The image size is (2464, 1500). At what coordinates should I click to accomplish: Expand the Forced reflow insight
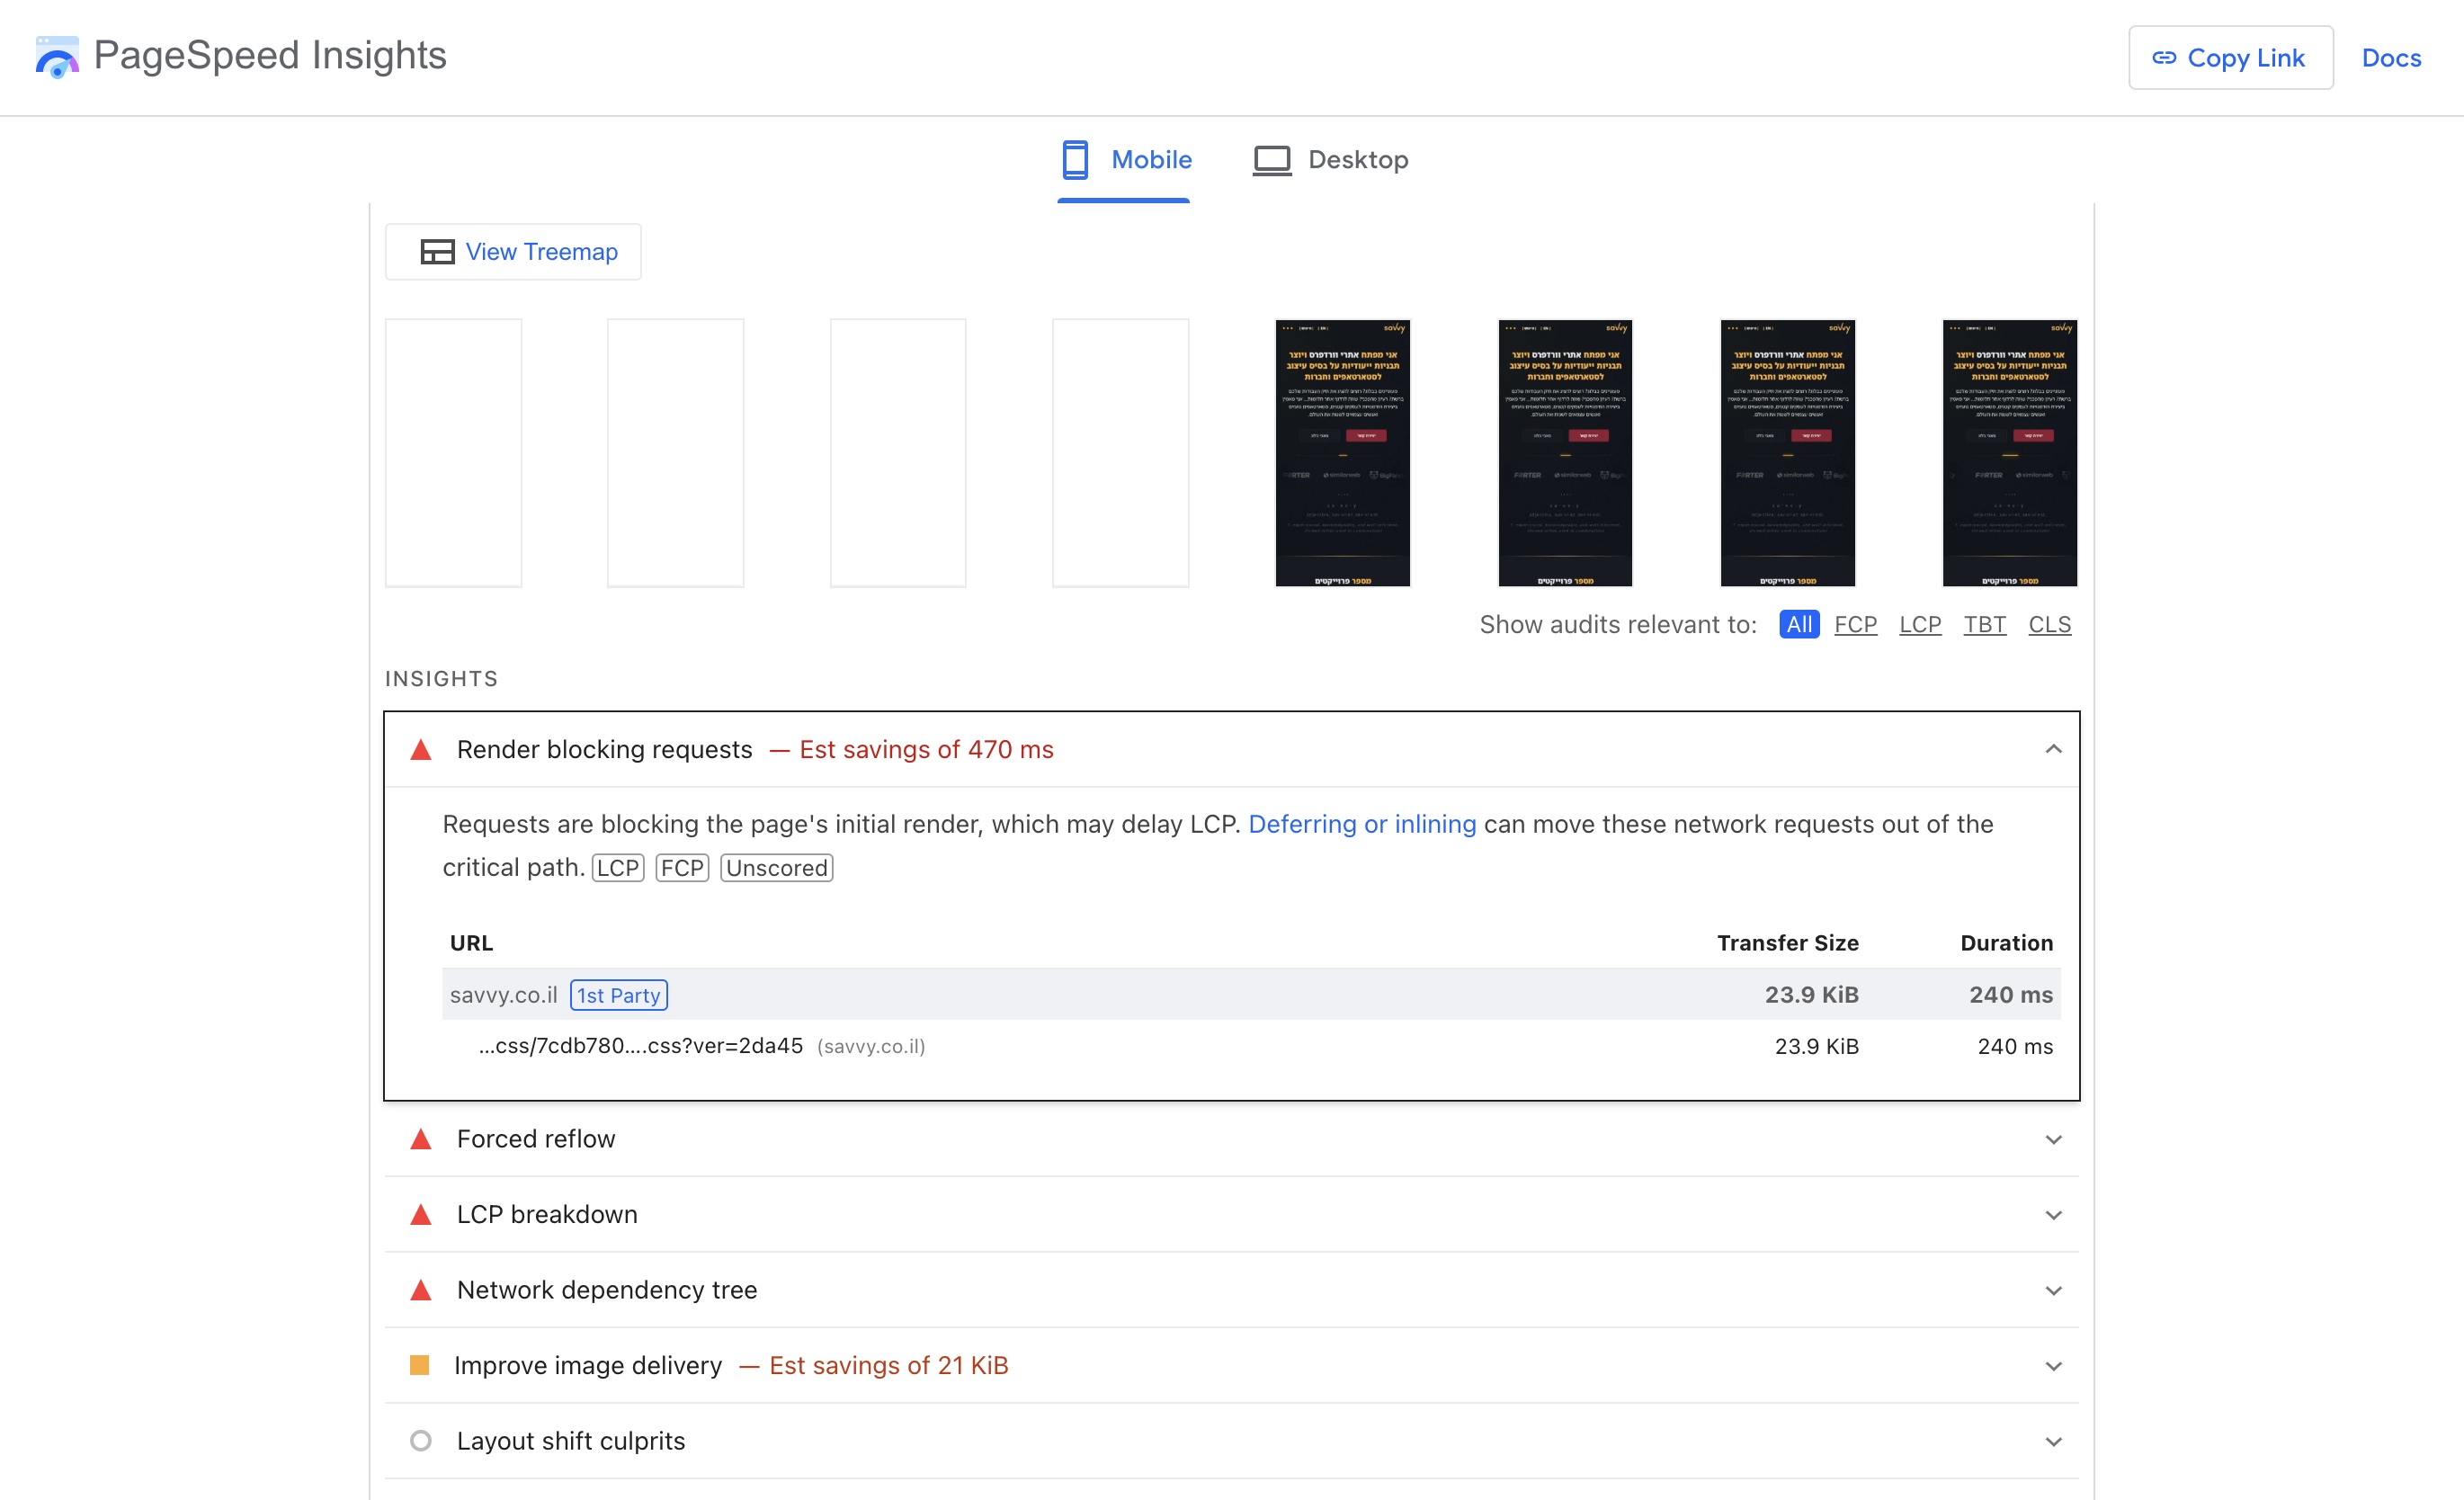coord(2052,1139)
